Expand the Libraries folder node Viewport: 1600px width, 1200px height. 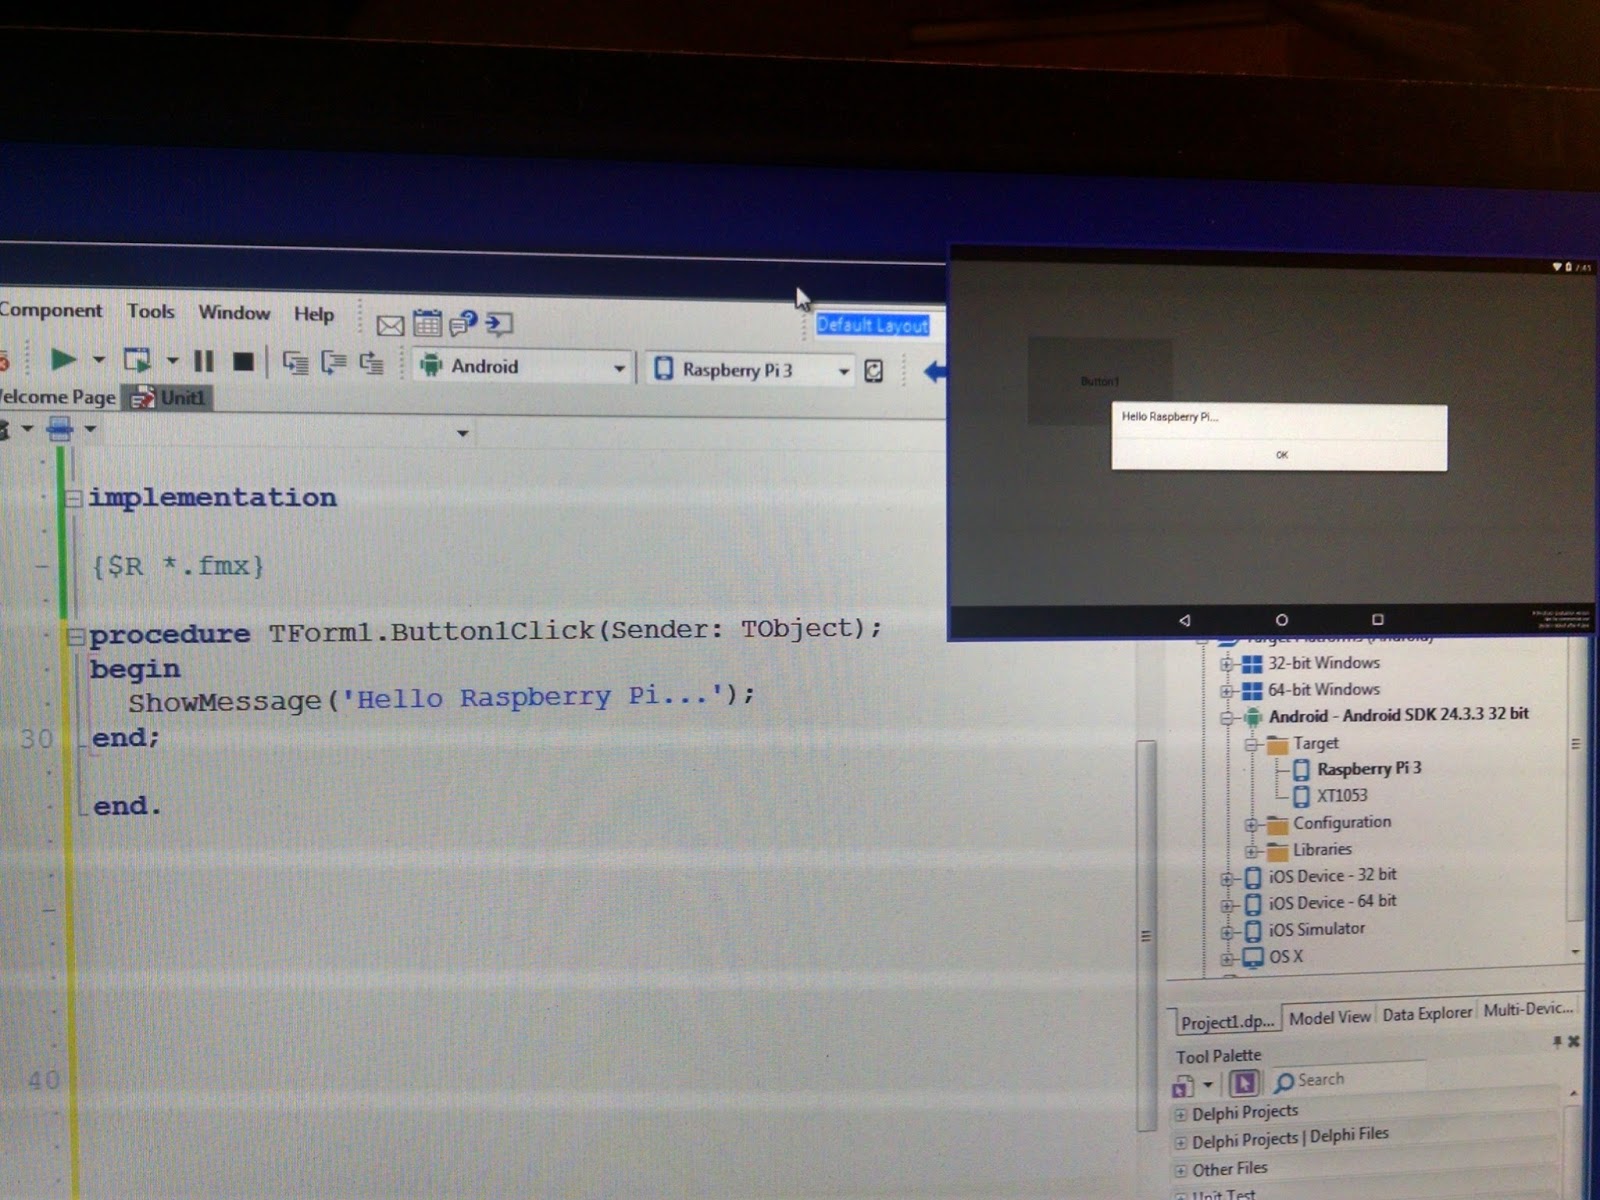(x=1251, y=851)
